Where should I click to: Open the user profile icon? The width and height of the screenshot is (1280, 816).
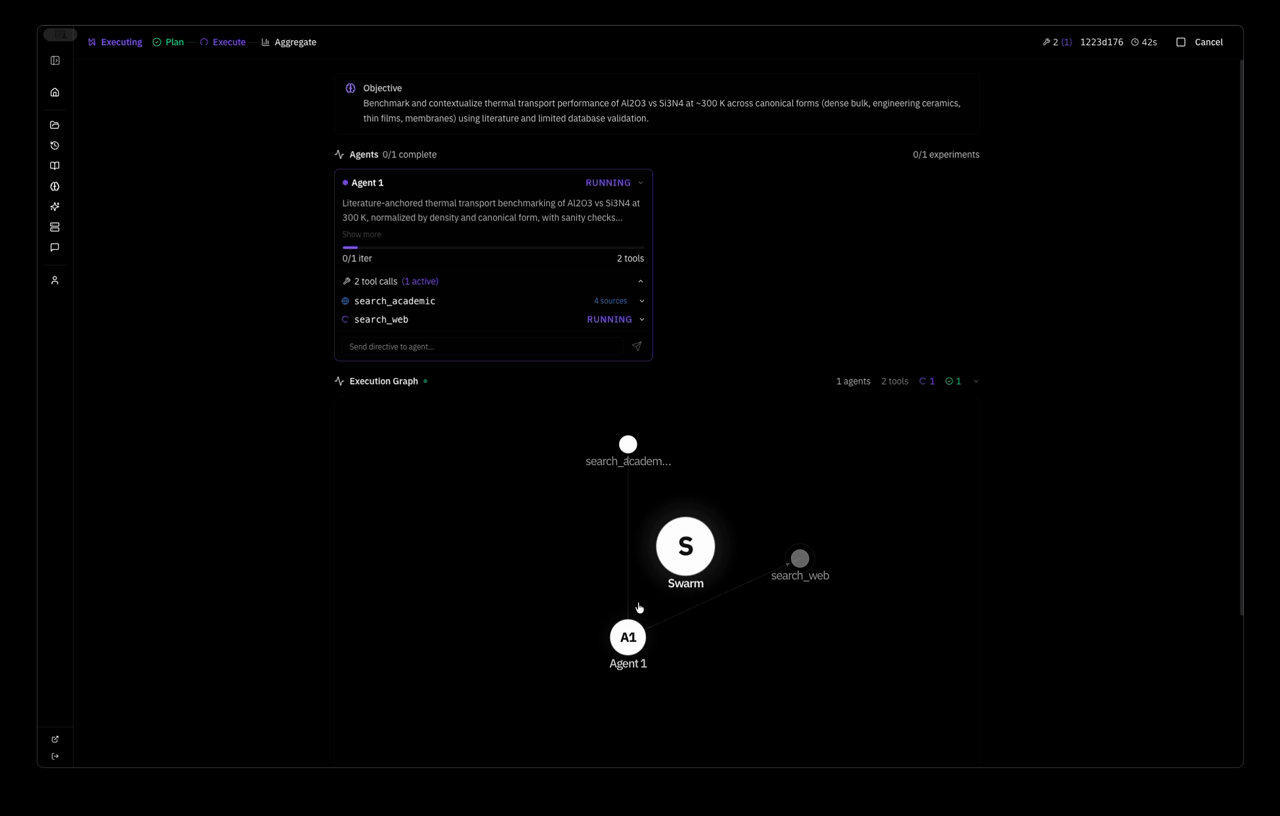click(55, 281)
